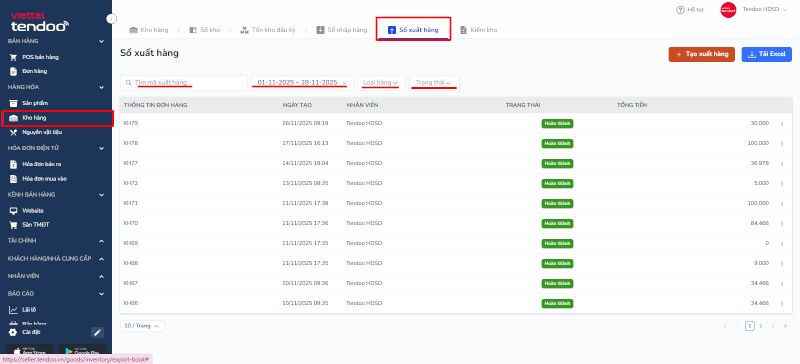
Task: Focus the Tìm mã xuất hàng search field
Action: (x=184, y=83)
